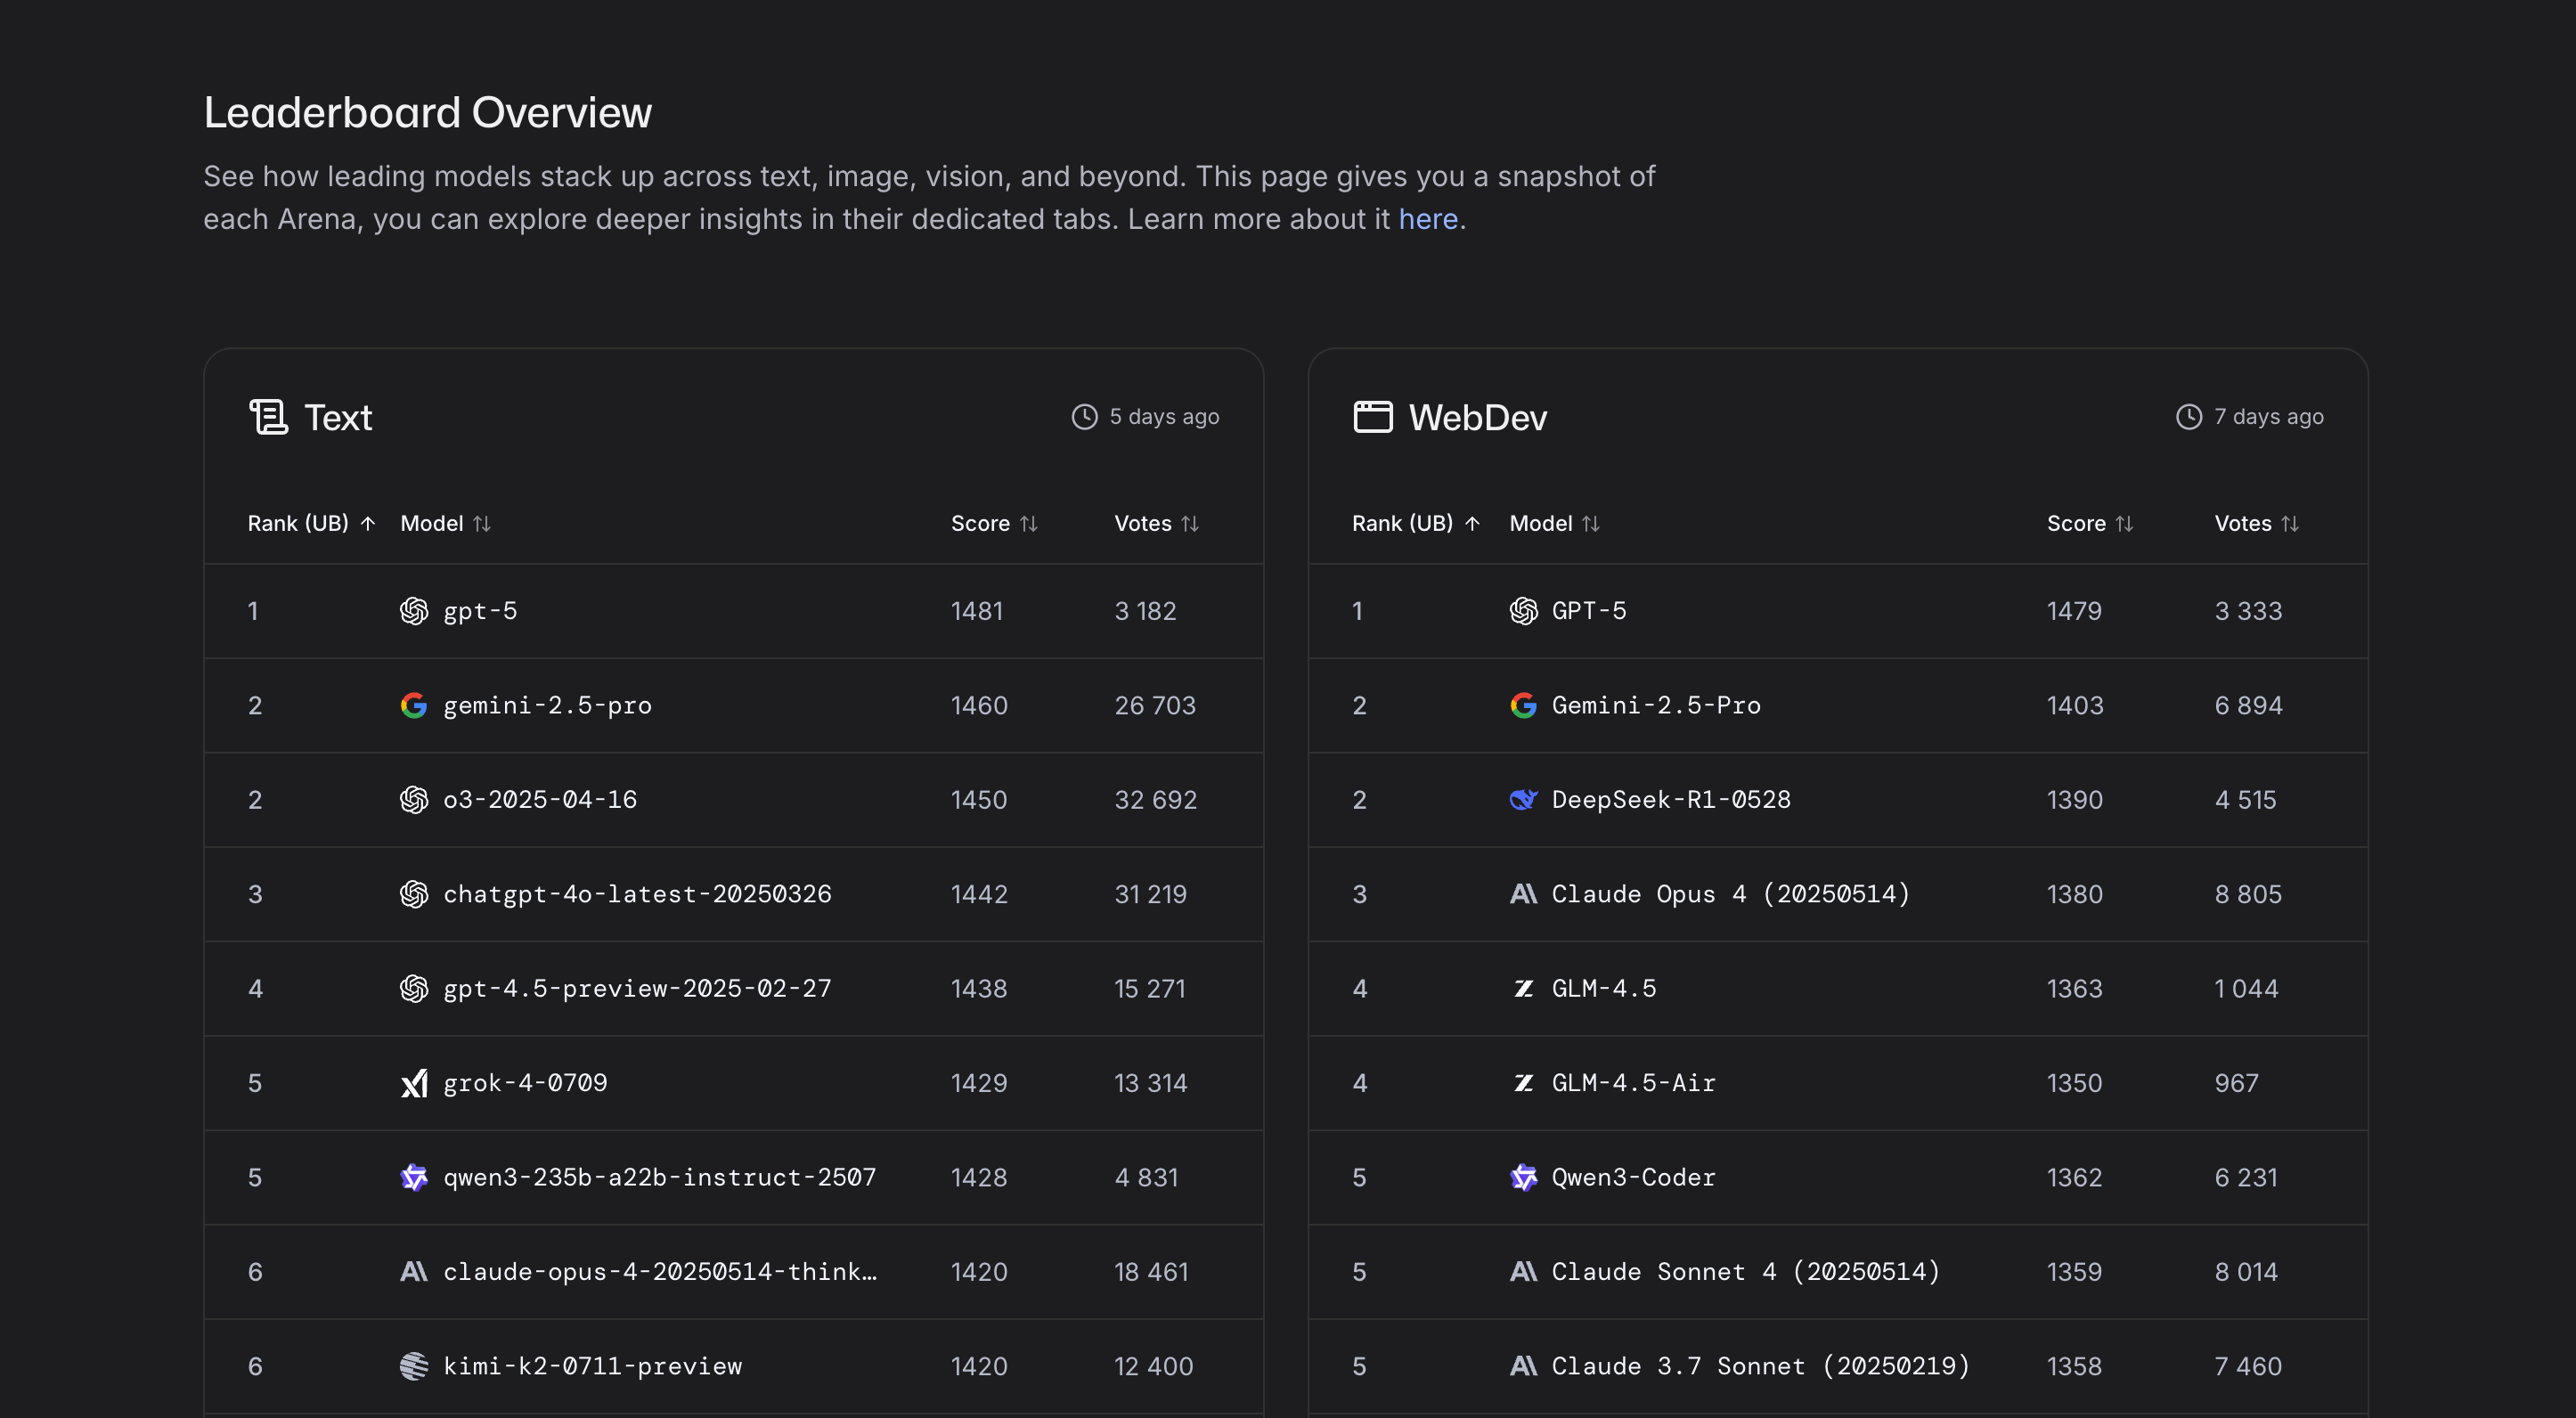2576x1418 pixels.
Task: Select Claude Sonnet 4 (20250514) model name
Action: (1746, 1272)
